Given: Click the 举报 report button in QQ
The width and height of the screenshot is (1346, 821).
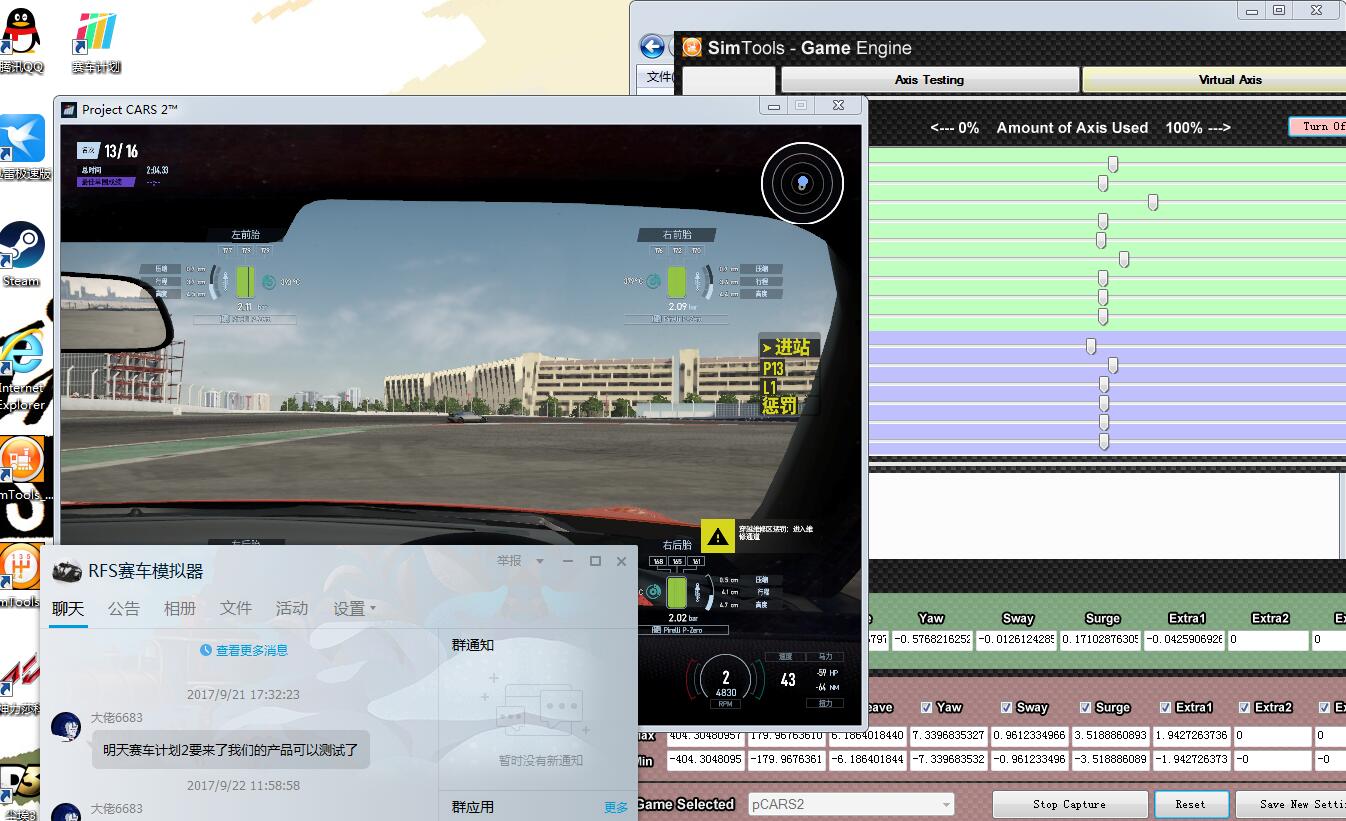Looking at the screenshot, I should 510,561.
